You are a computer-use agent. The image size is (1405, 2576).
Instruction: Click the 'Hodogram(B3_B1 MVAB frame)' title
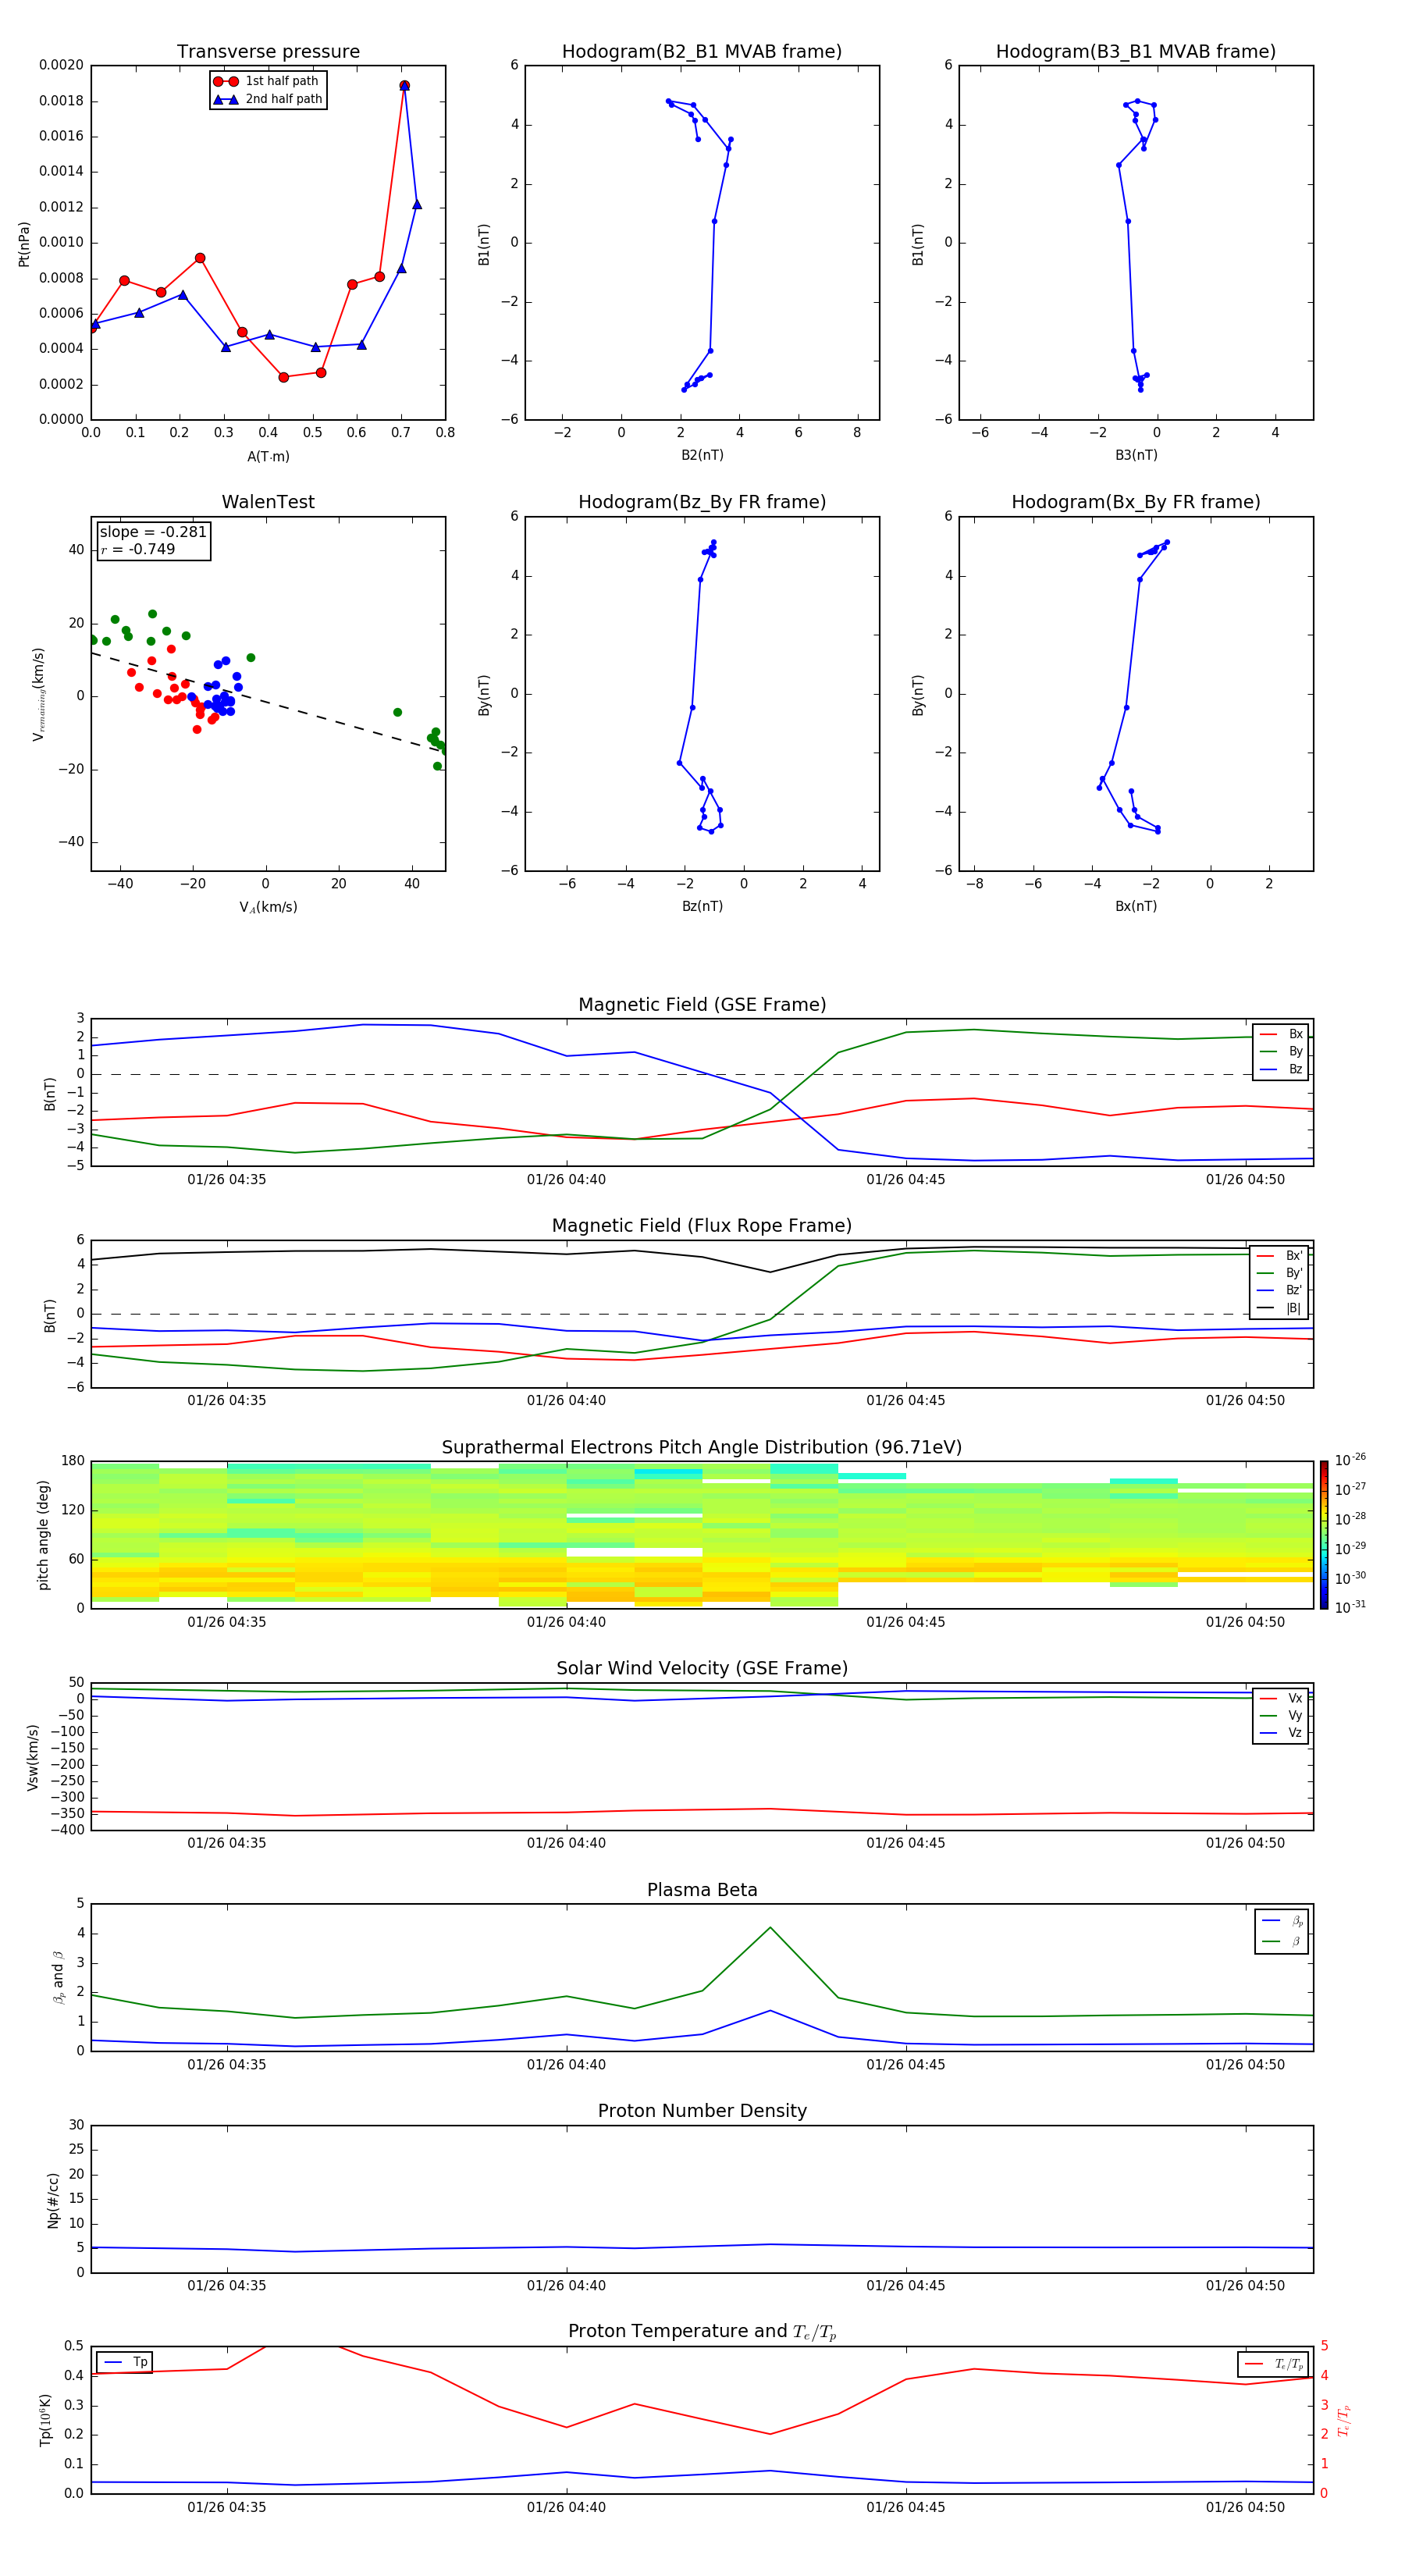click(x=1136, y=52)
